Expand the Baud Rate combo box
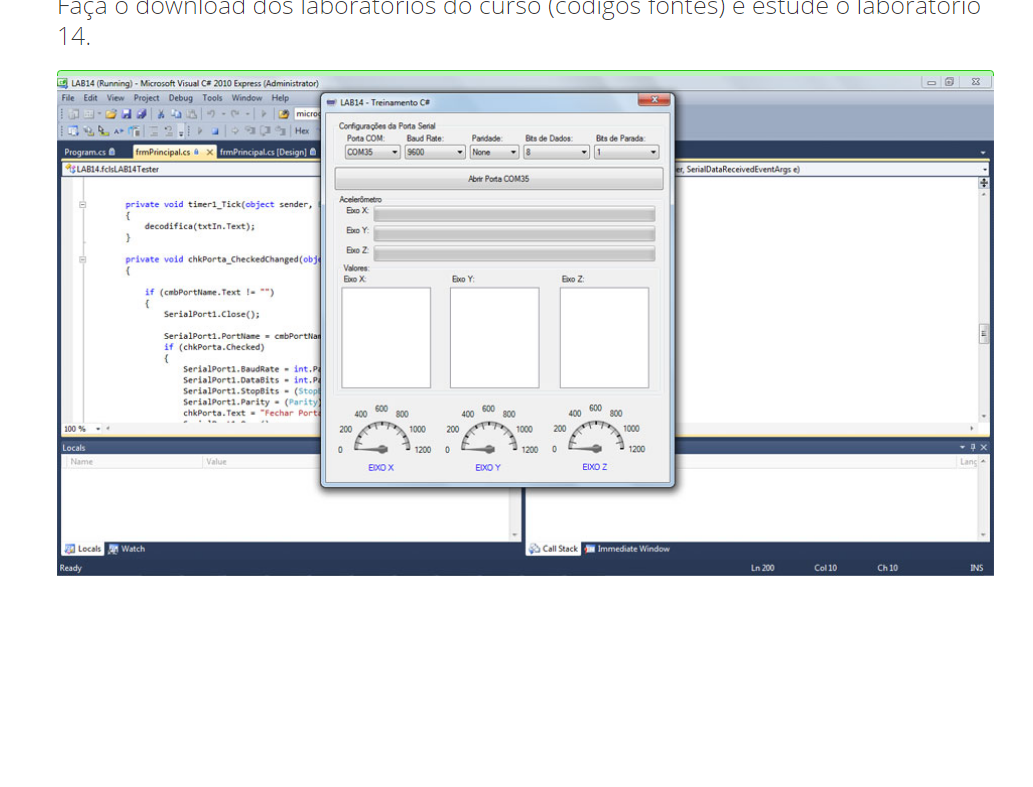Image resolution: width=1033 pixels, height=787 pixels. (x=460, y=152)
